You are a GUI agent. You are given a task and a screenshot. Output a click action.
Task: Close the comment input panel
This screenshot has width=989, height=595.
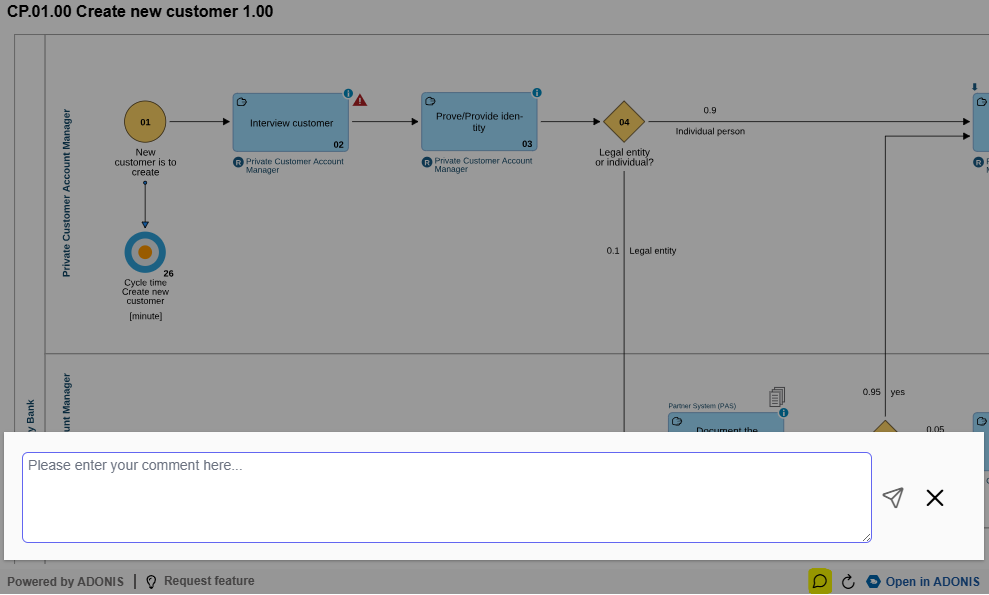(935, 497)
